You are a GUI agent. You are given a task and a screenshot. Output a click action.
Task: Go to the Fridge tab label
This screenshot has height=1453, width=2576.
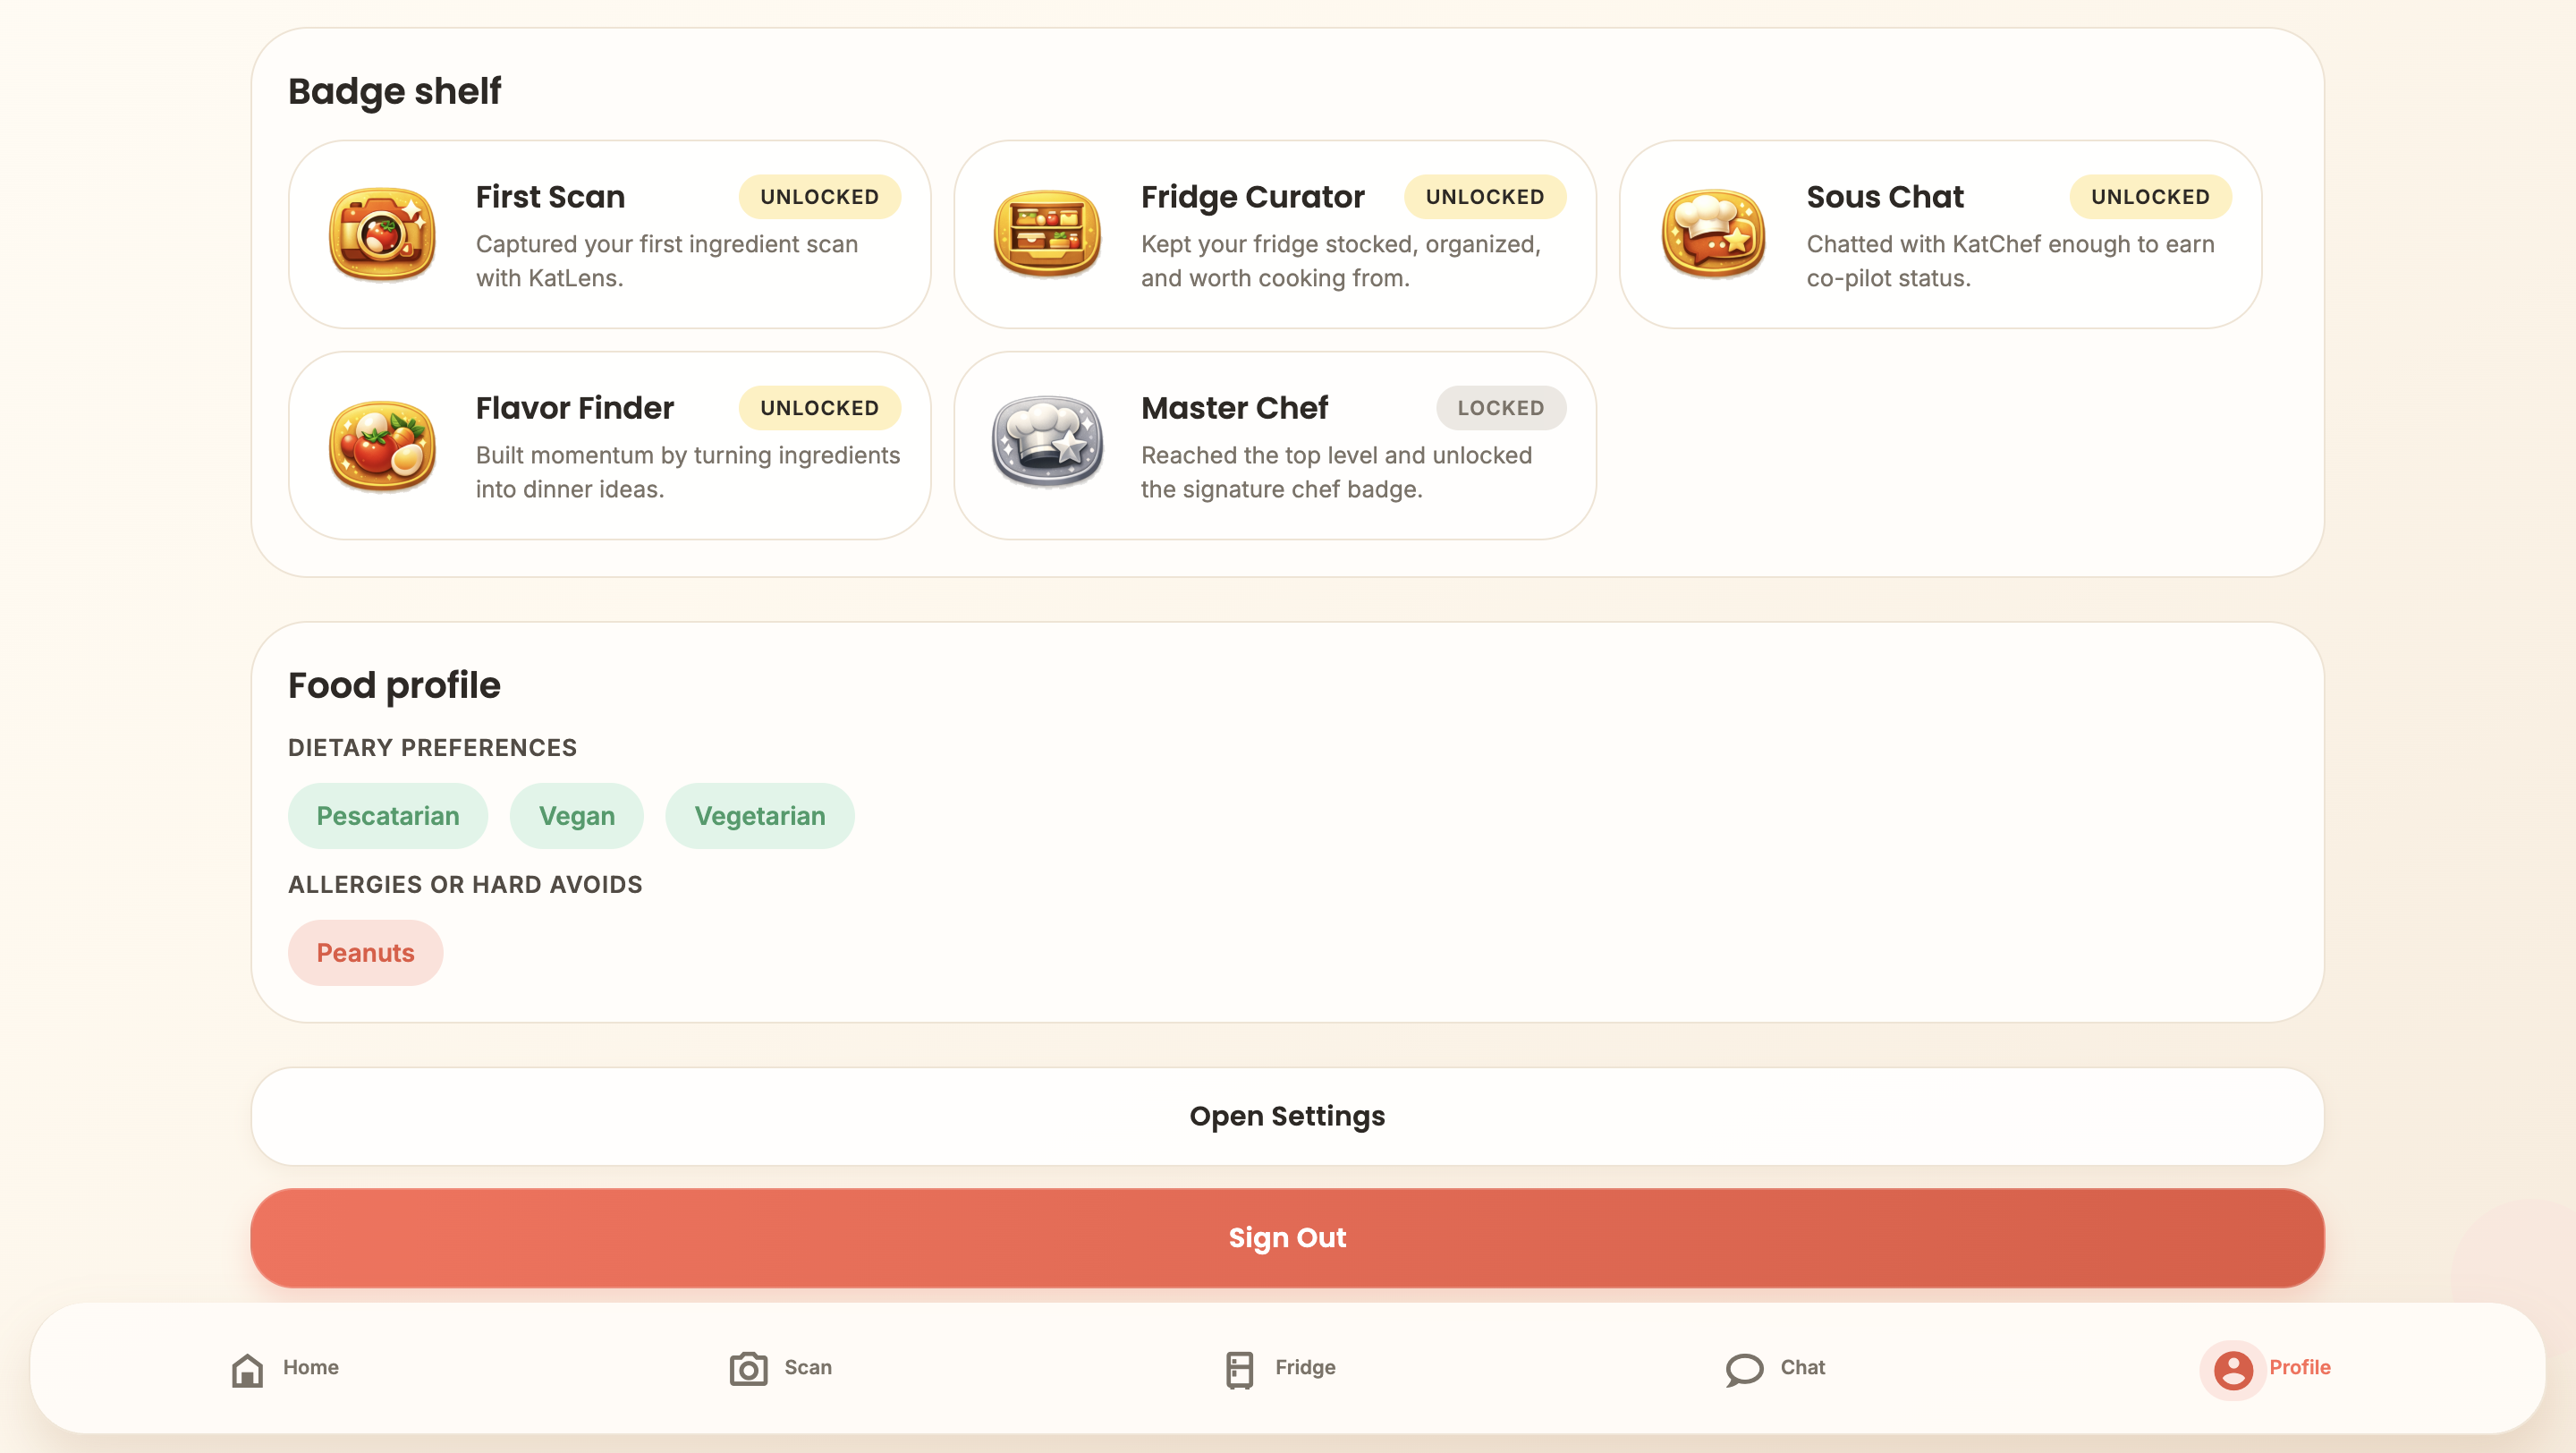(1304, 1367)
